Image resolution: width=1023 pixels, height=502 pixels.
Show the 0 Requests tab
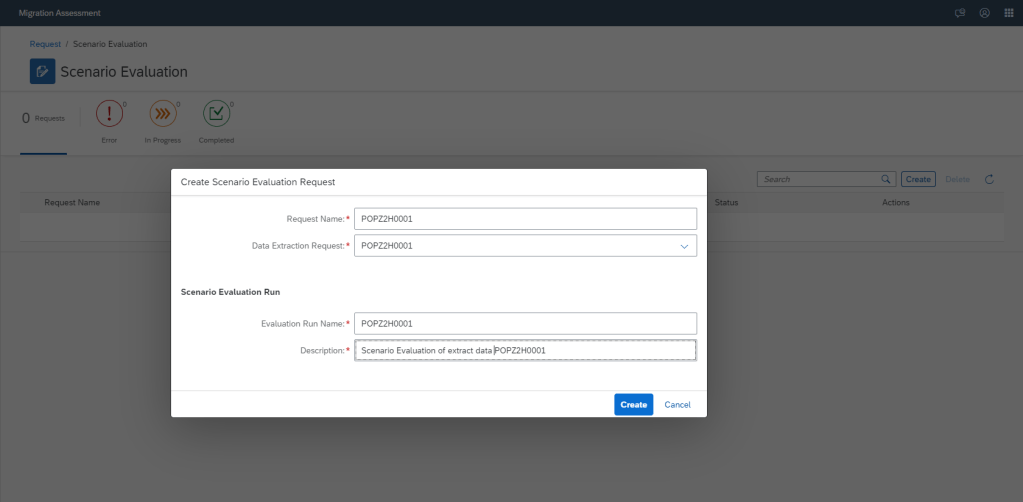click(x=43, y=119)
